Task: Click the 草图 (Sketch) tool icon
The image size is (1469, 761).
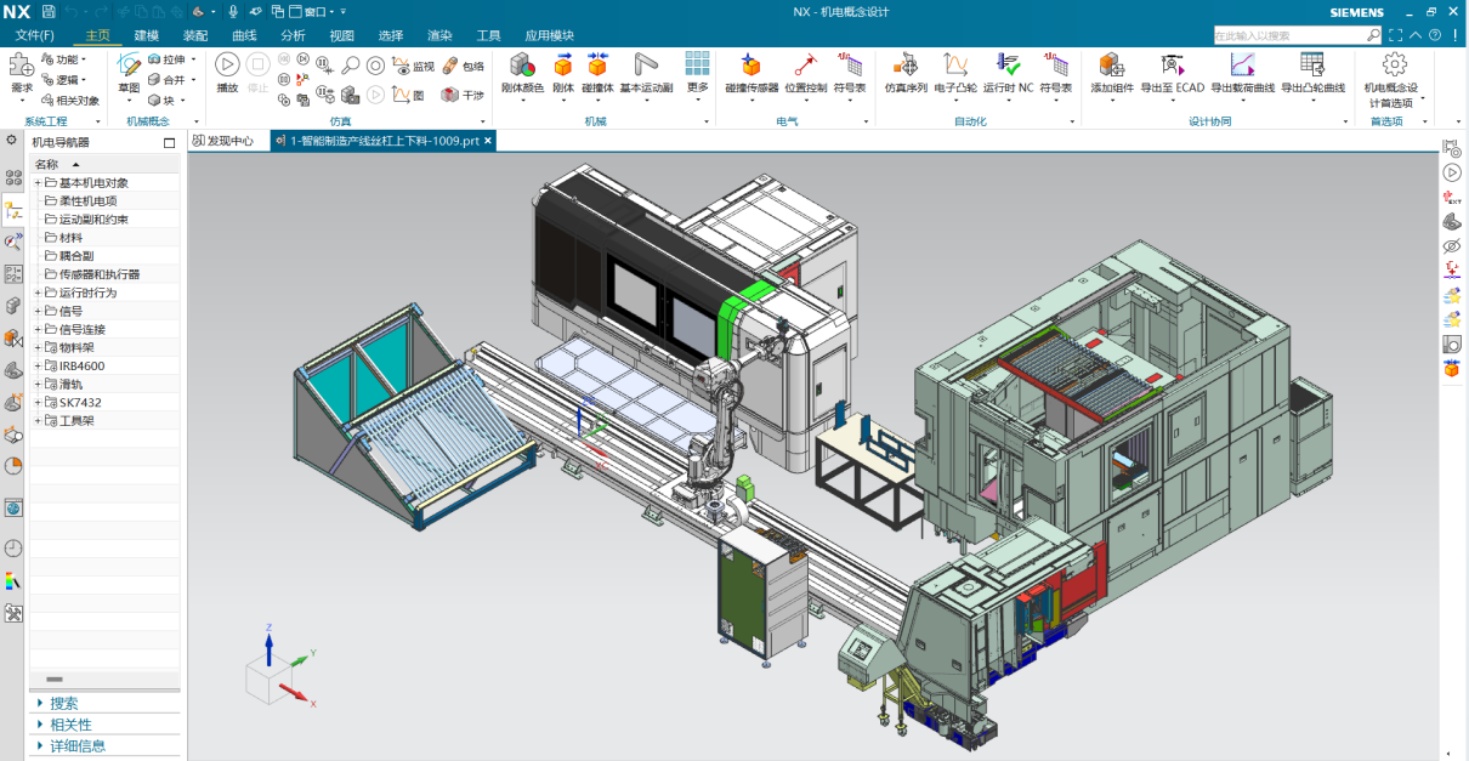Action: 129,66
